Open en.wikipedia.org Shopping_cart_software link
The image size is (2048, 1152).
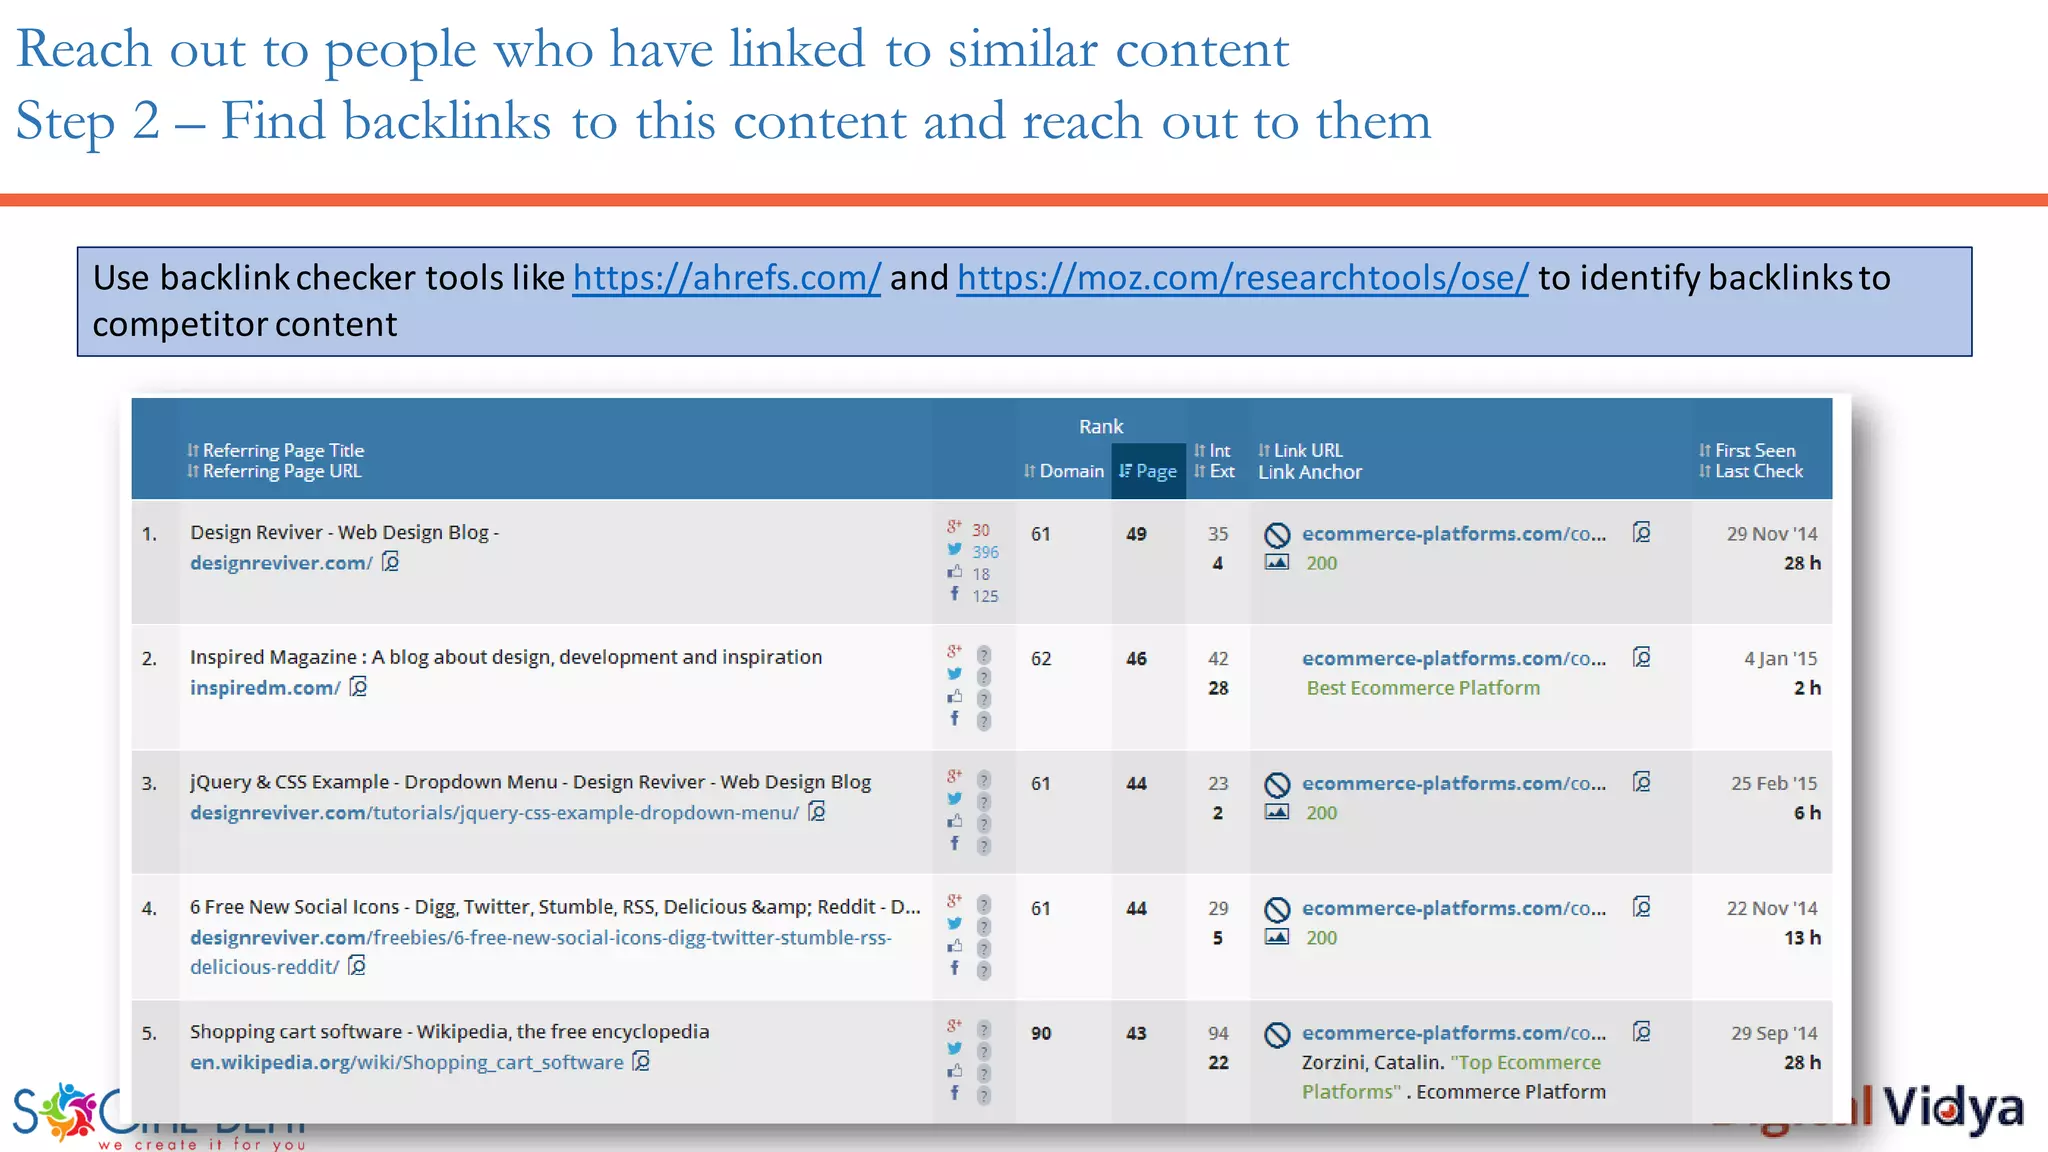click(x=407, y=1062)
